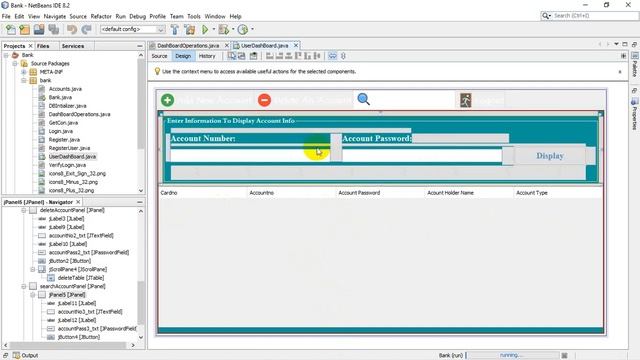Click the Account Number text field
This screenshot has height=360, width=640.
tap(250, 155)
